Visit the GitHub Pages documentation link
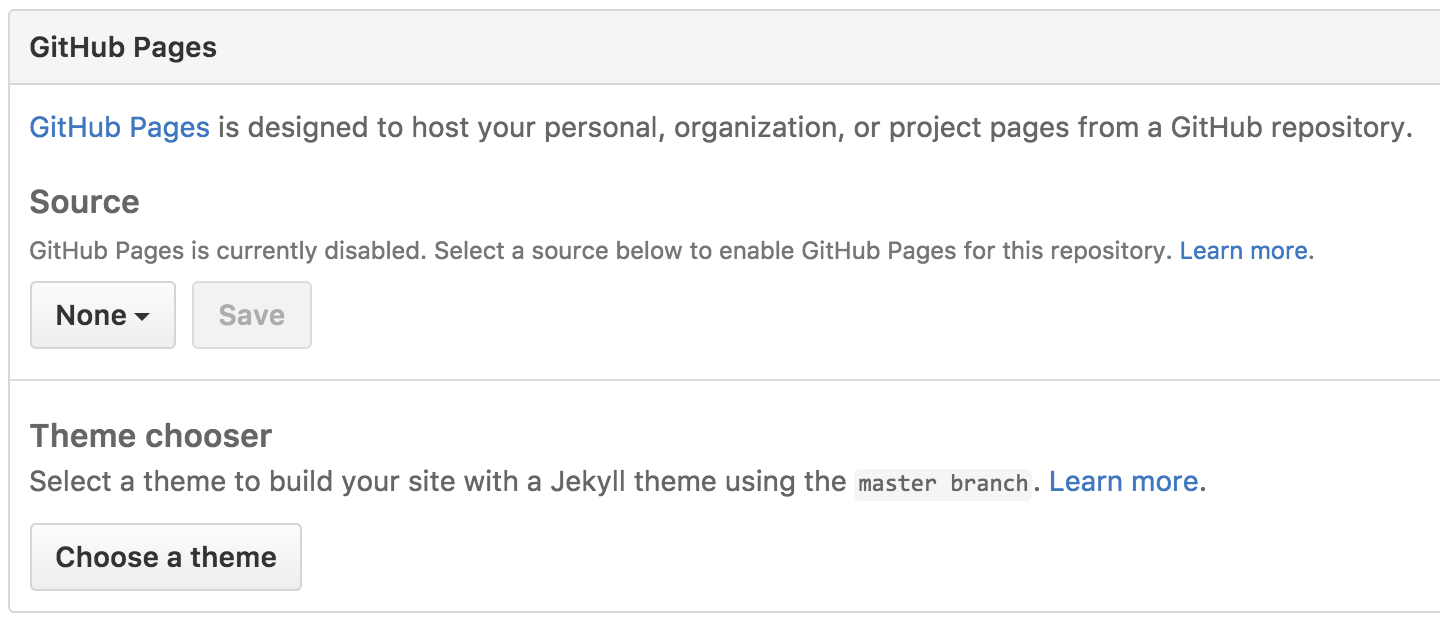Screen dimensions: 1440x620 click(118, 127)
